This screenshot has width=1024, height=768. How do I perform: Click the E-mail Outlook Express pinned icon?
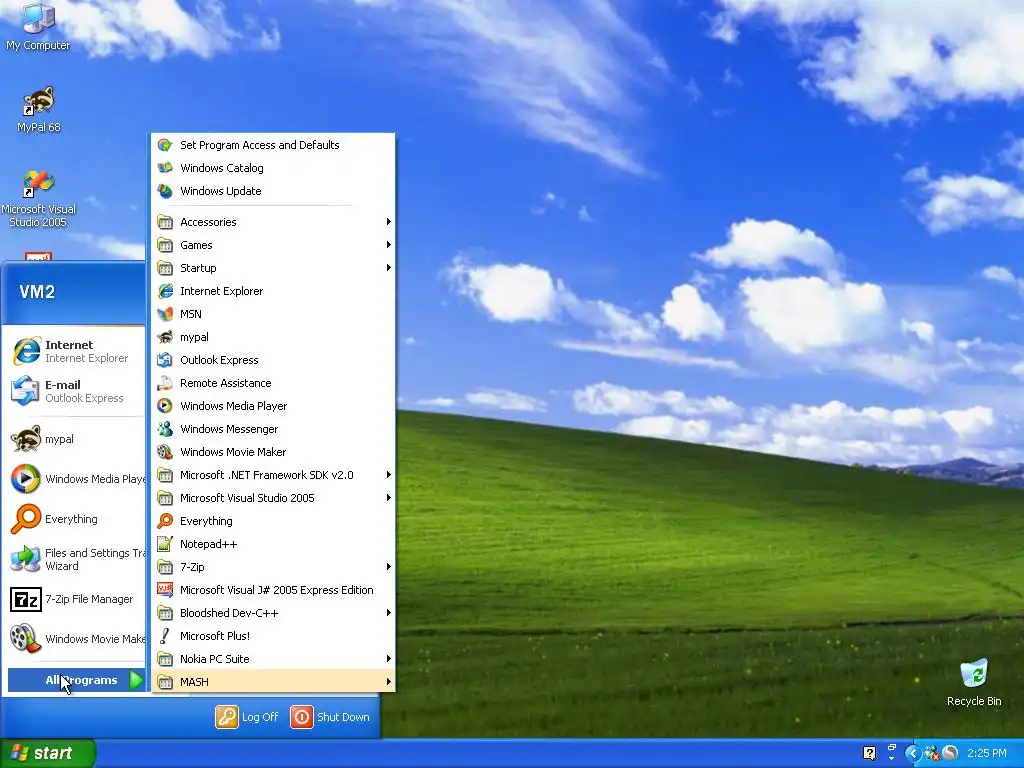pos(25,391)
